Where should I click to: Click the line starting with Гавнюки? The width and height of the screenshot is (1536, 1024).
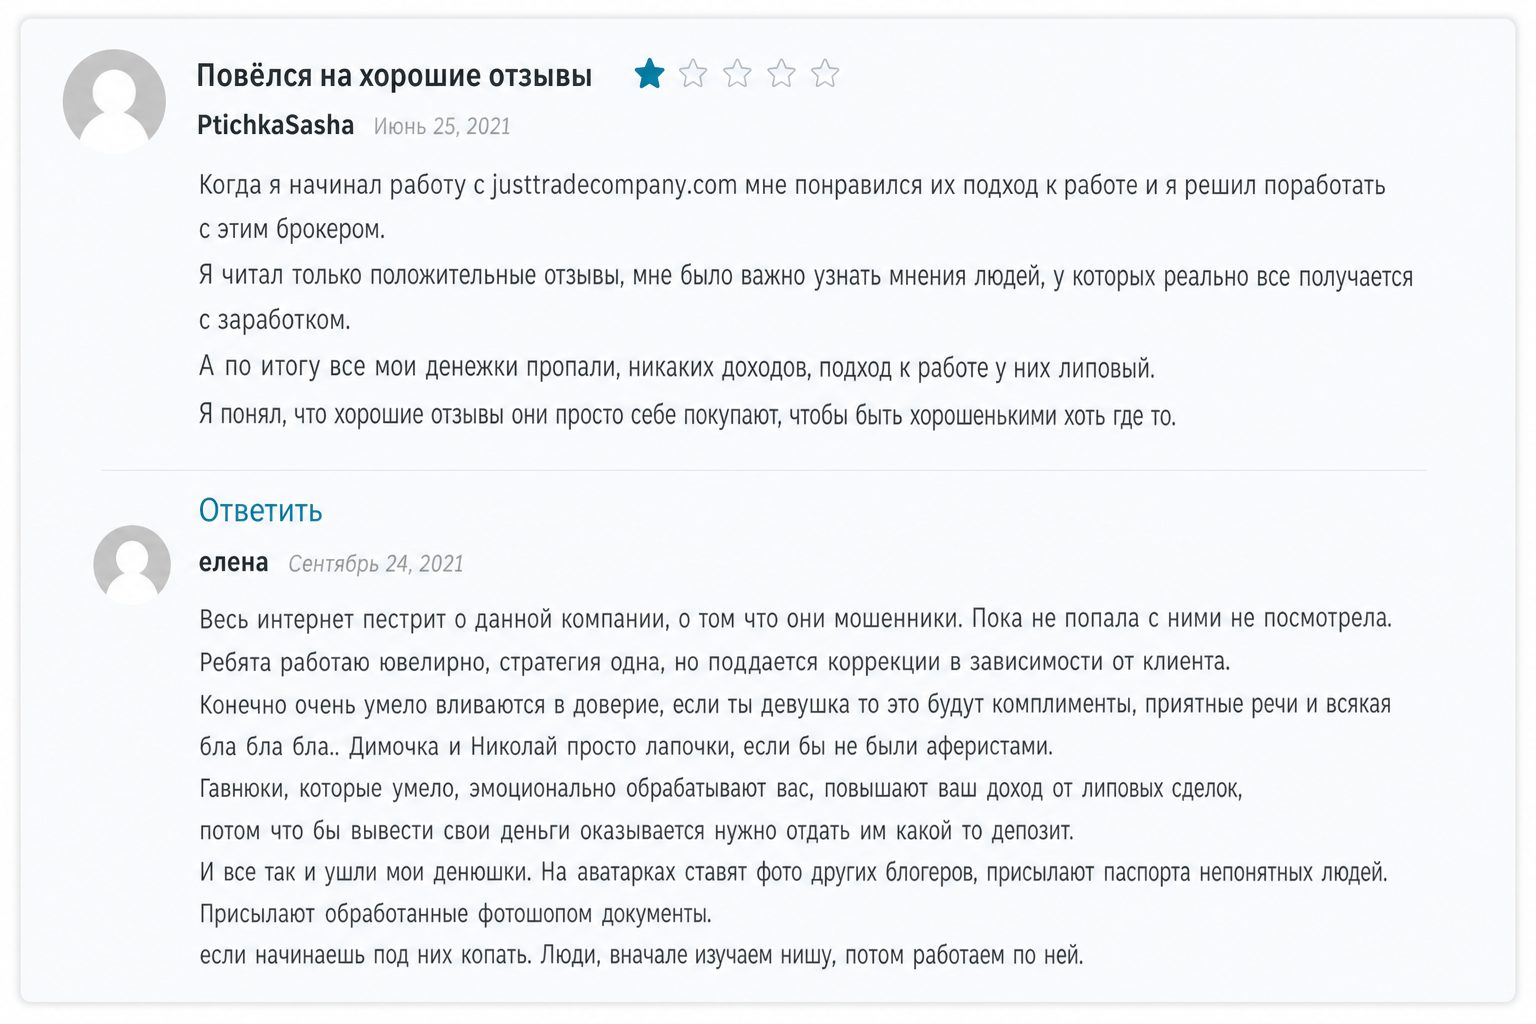[720, 790]
